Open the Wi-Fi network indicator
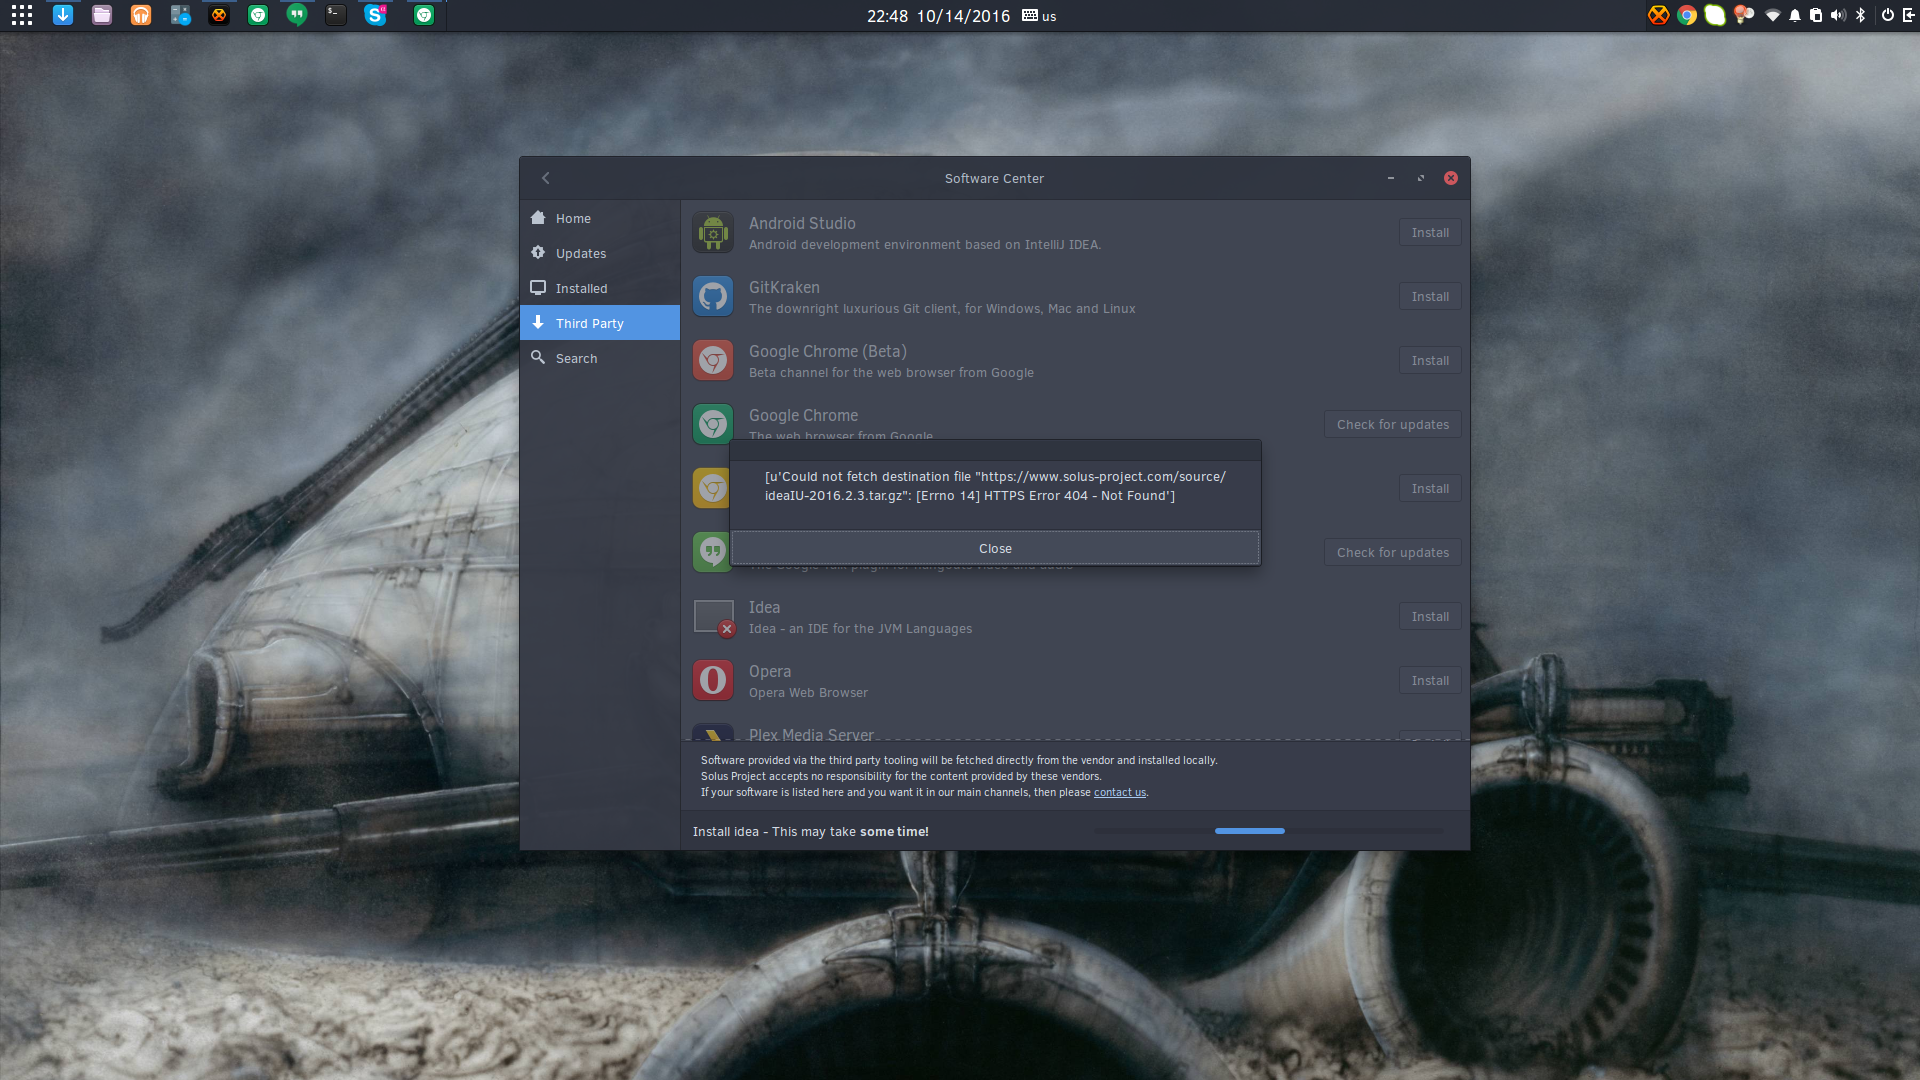Image resolution: width=1920 pixels, height=1080 pixels. [x=1772, y=15]
